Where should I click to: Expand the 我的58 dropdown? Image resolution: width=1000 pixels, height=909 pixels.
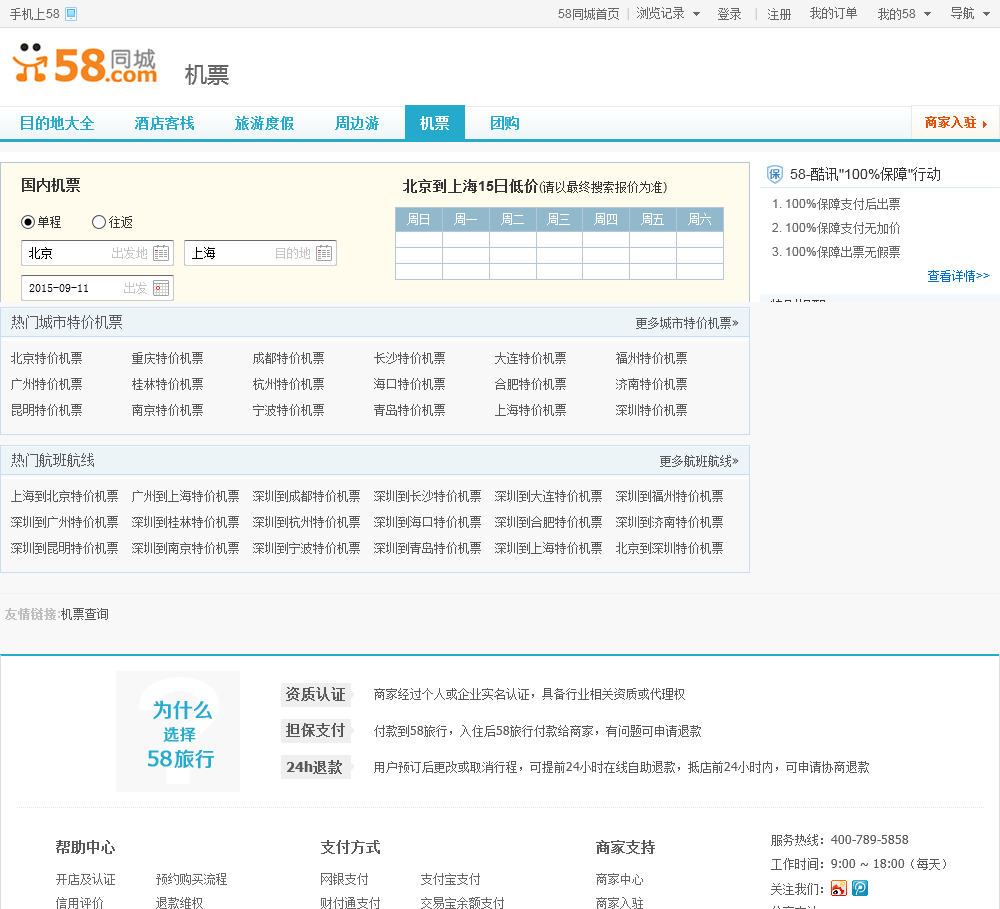(x=904, y=13)
